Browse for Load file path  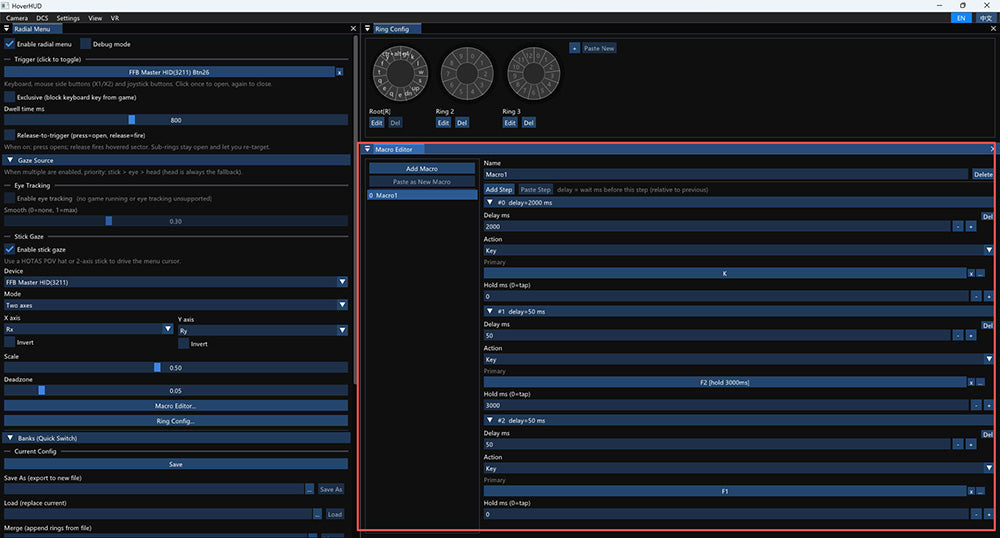317,514
